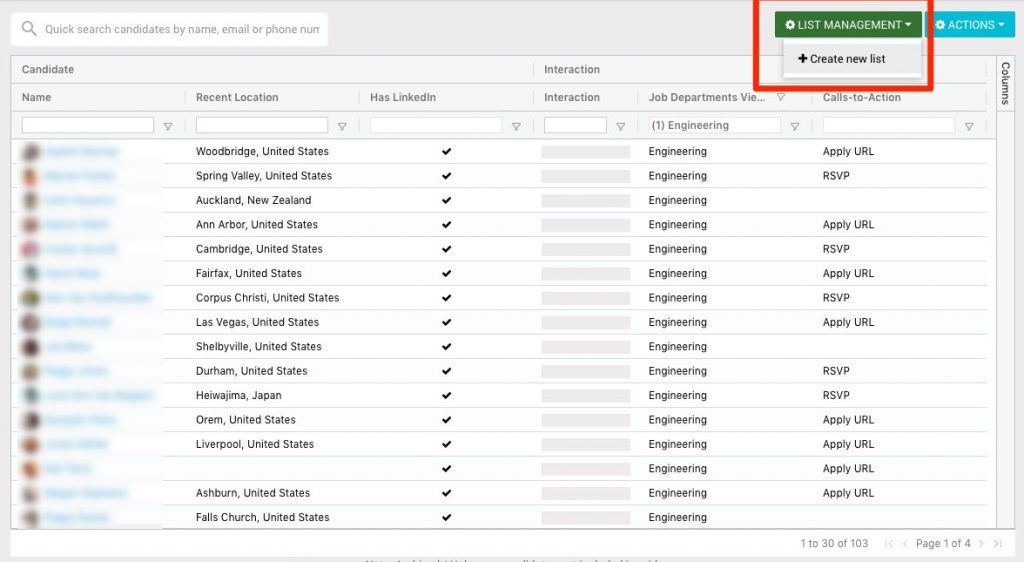Open filter funnel for Calls-to-Action
This screenshot has height=562, width=1024.
click(x=969, y=127)
